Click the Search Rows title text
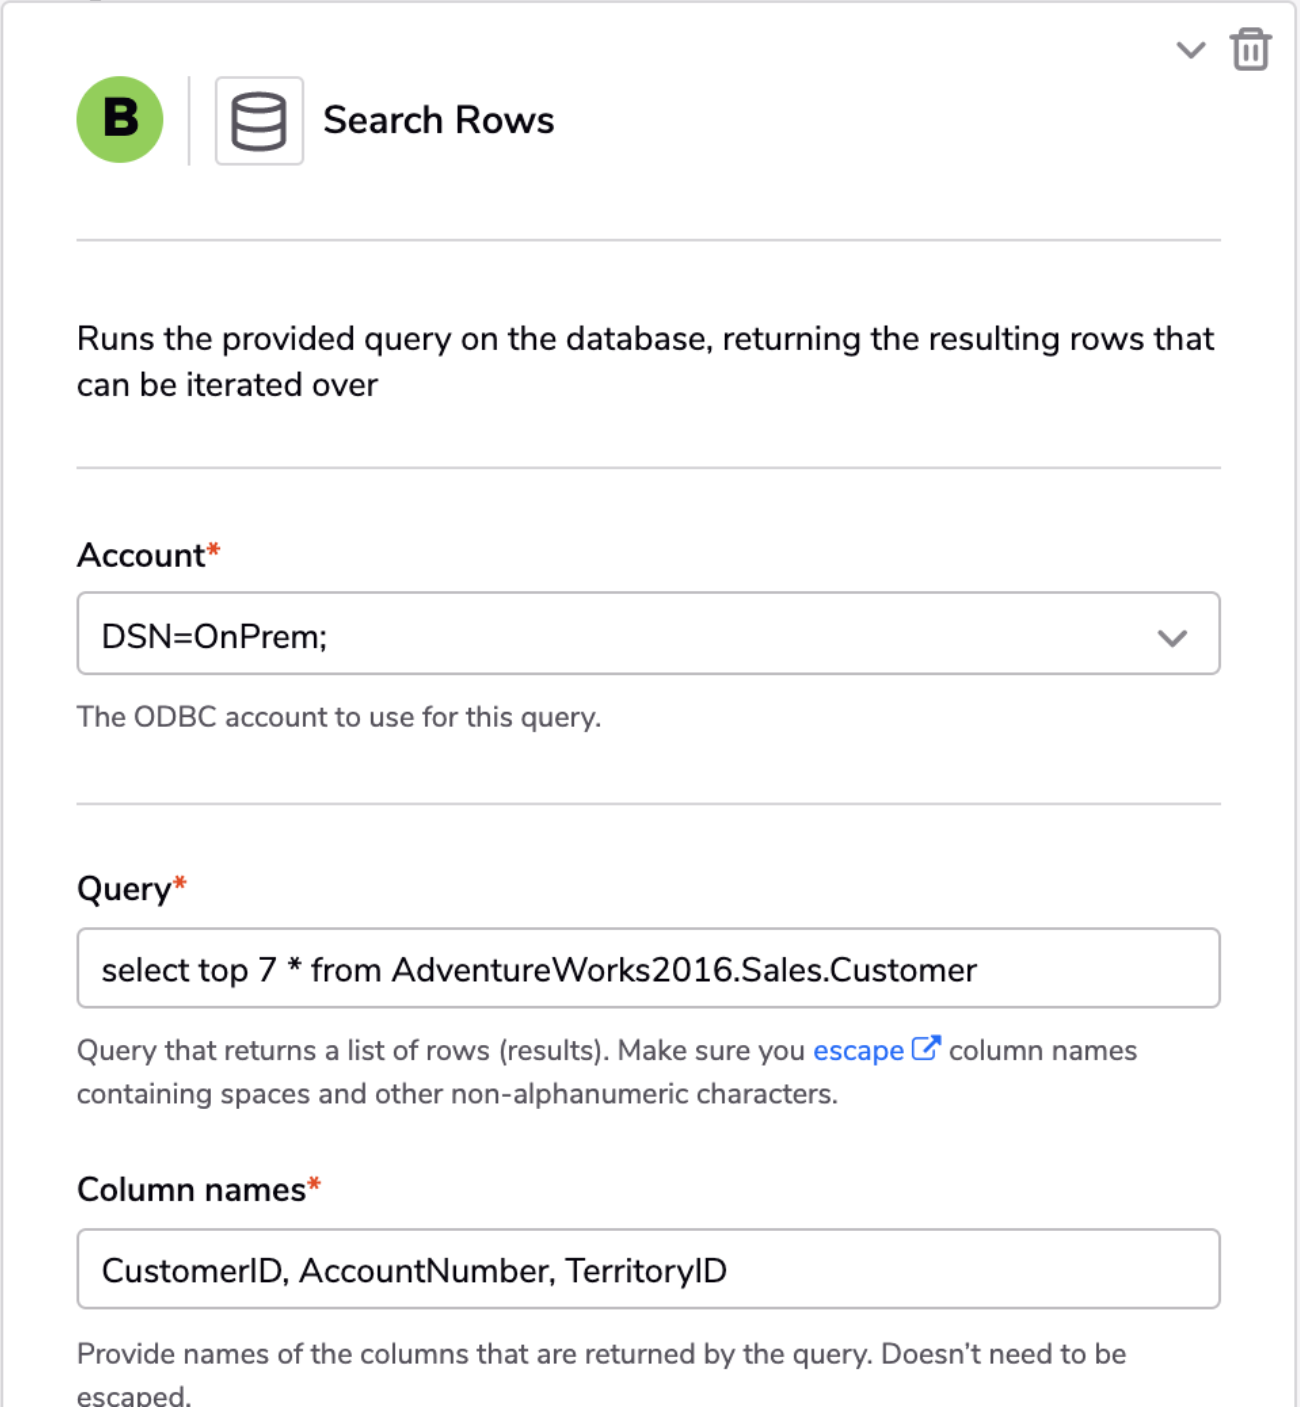The image size is (1300, 1424). [x=438, y=121]
